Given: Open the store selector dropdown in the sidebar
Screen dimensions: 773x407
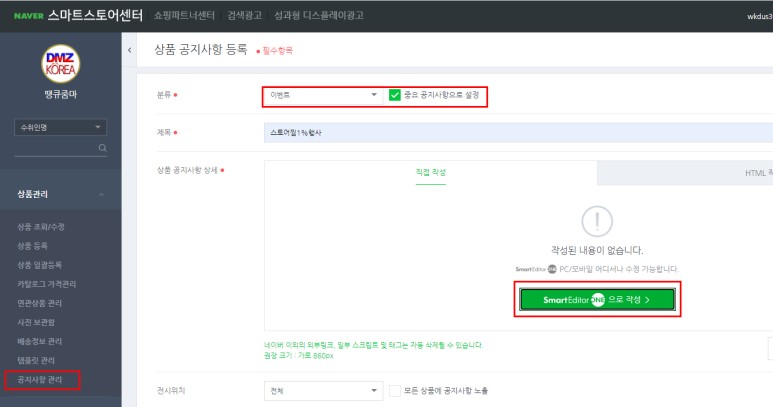Looking at the screenshot, I should click(61, 127).
